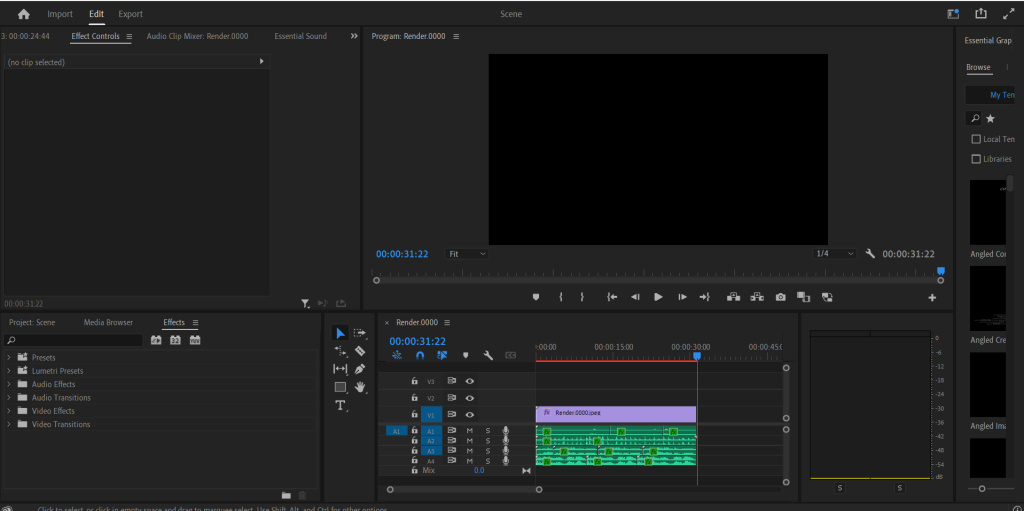This screenshot has height=511, width=1024.
Task: Open the Fit zoom level dropdown
Action: [467, 254]
